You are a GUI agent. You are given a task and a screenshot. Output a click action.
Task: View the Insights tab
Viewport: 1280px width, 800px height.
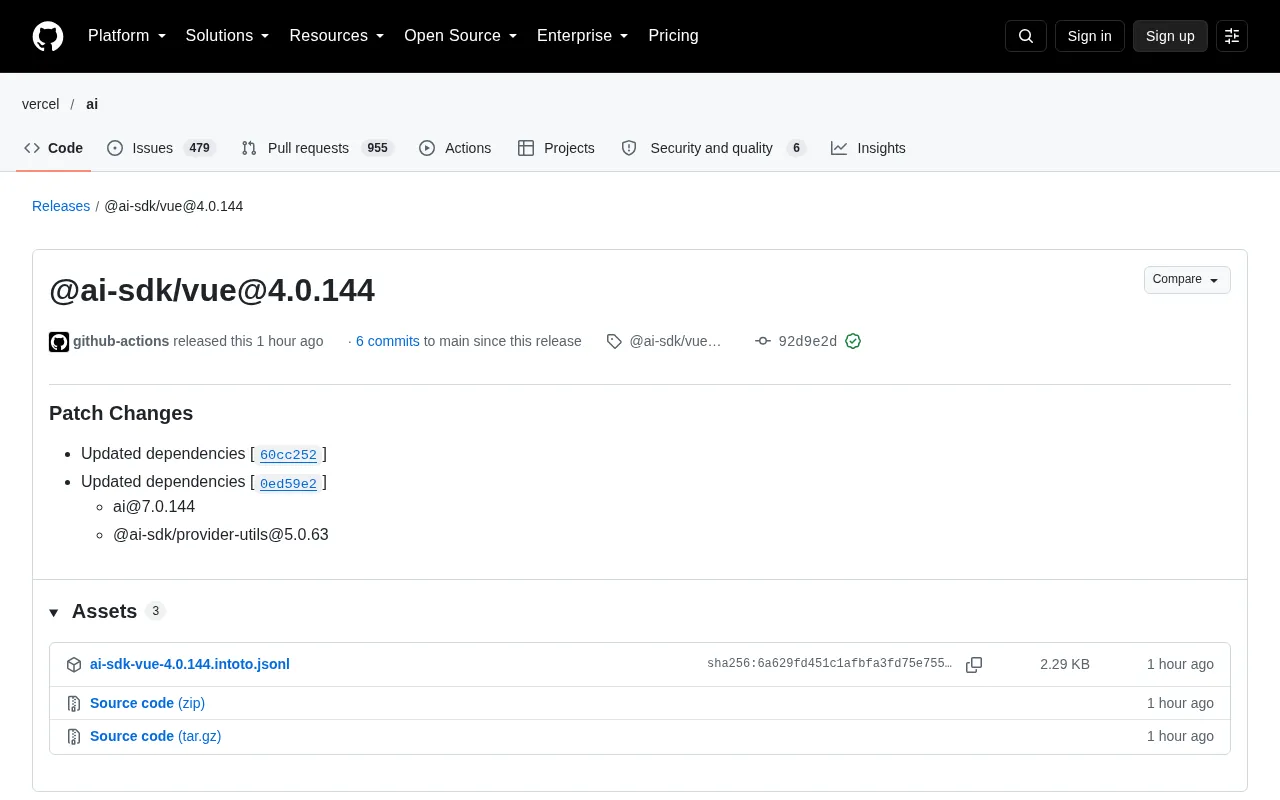point(868,148)
